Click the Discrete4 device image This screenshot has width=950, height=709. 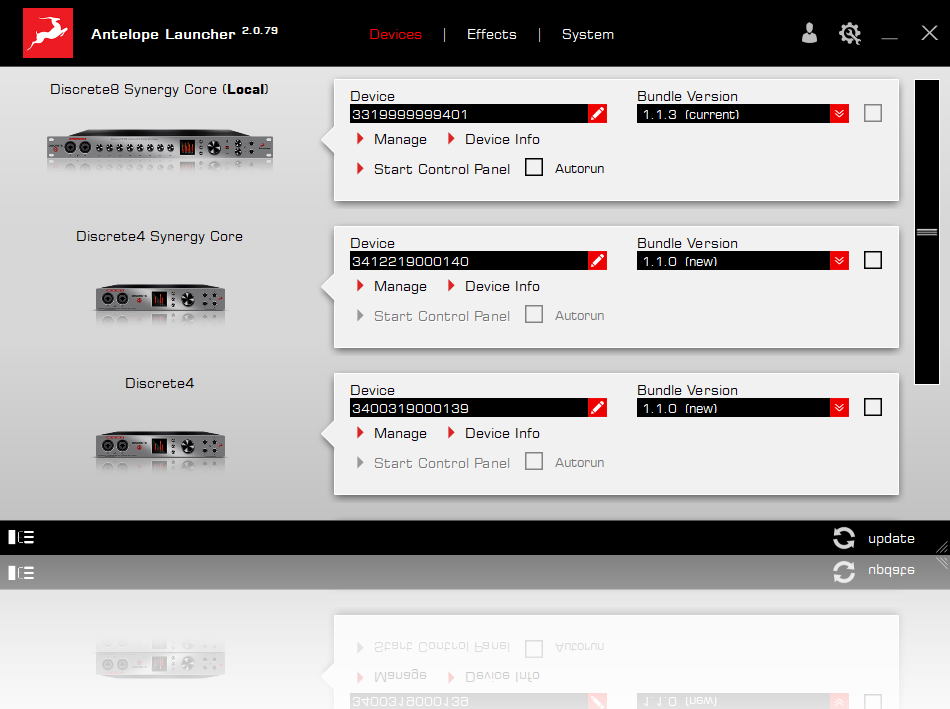tap(160, 445)
